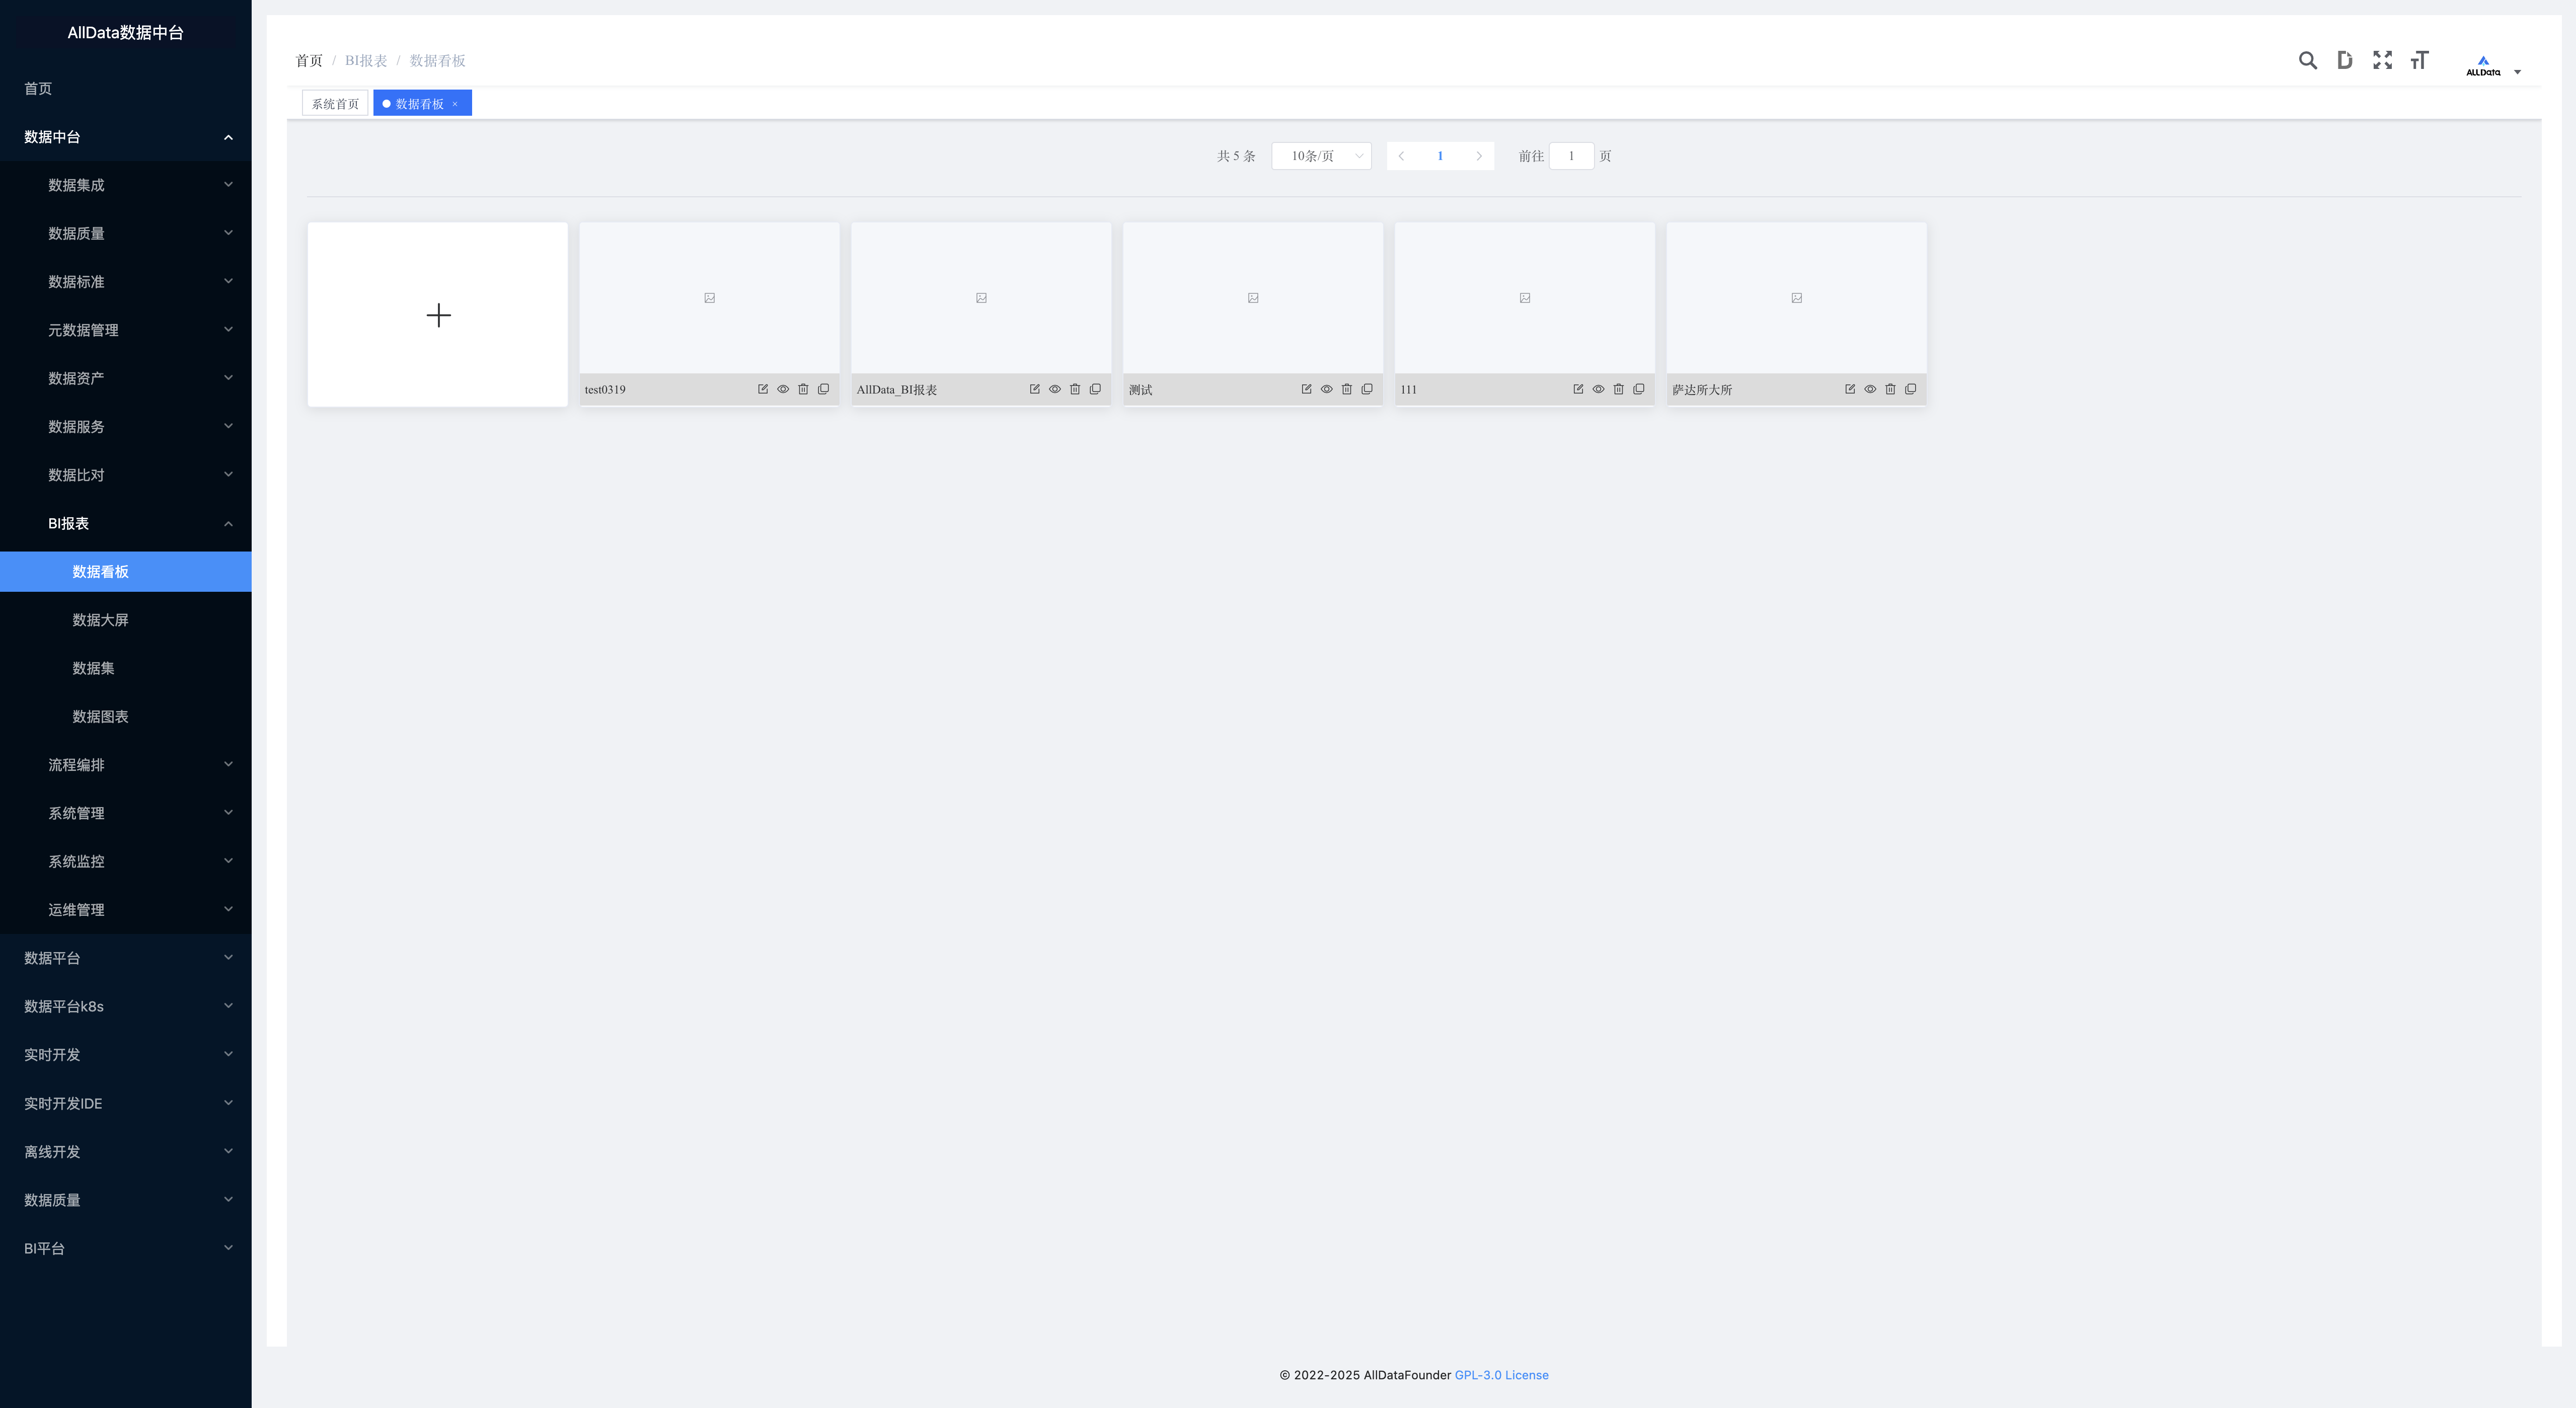Expand the 系统管理 submenu
Screen dimensions: 2576x1408
(x=126, y=813)
